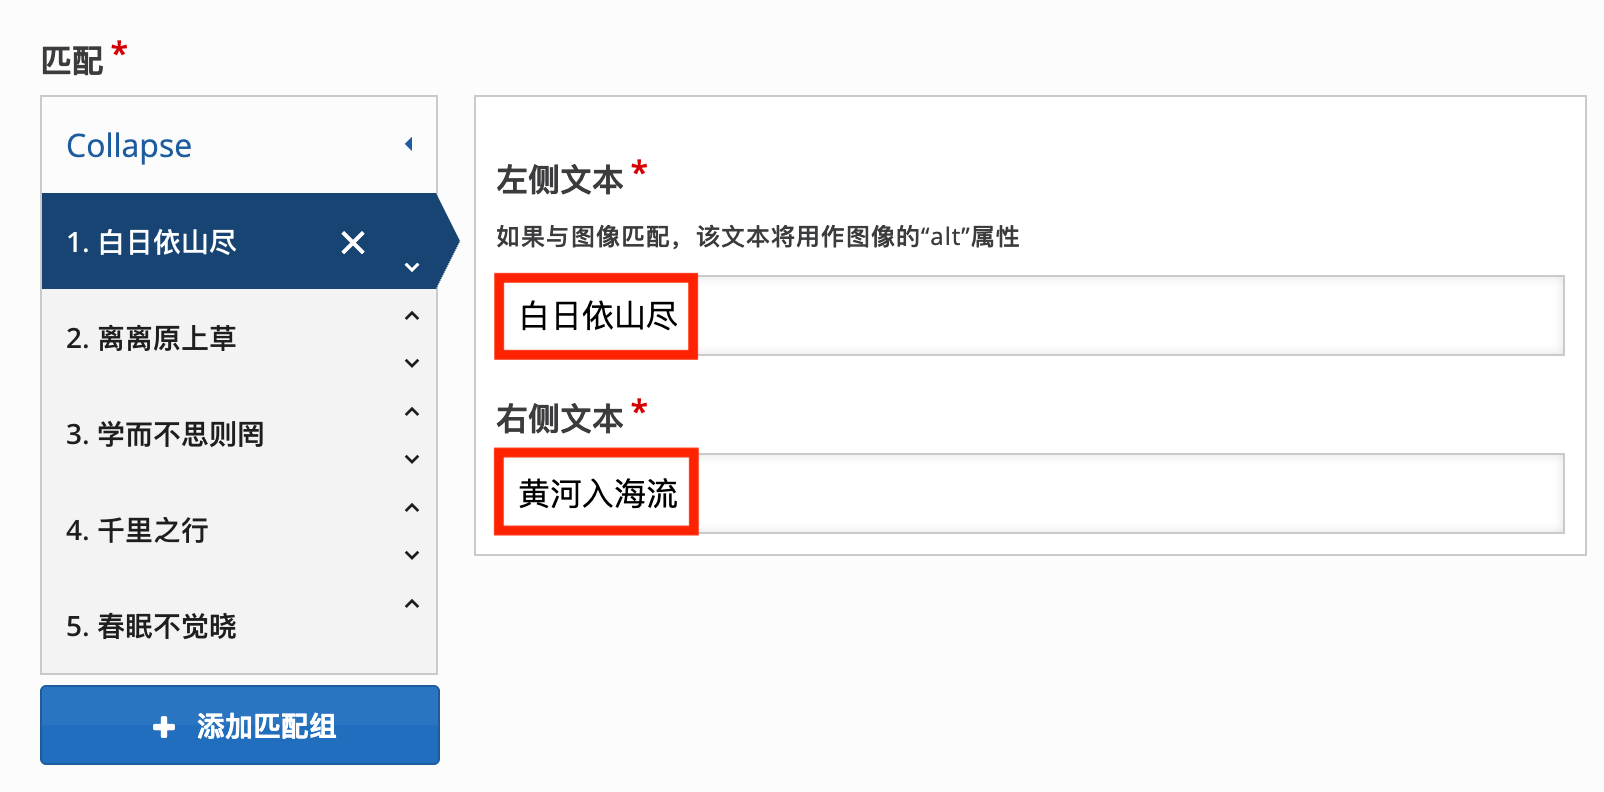Image resolution: width=1604 pixels, height=792 pixels.
Task: Expand details for 白日依山尽 with its chevron
Action: tap(411, 267)
